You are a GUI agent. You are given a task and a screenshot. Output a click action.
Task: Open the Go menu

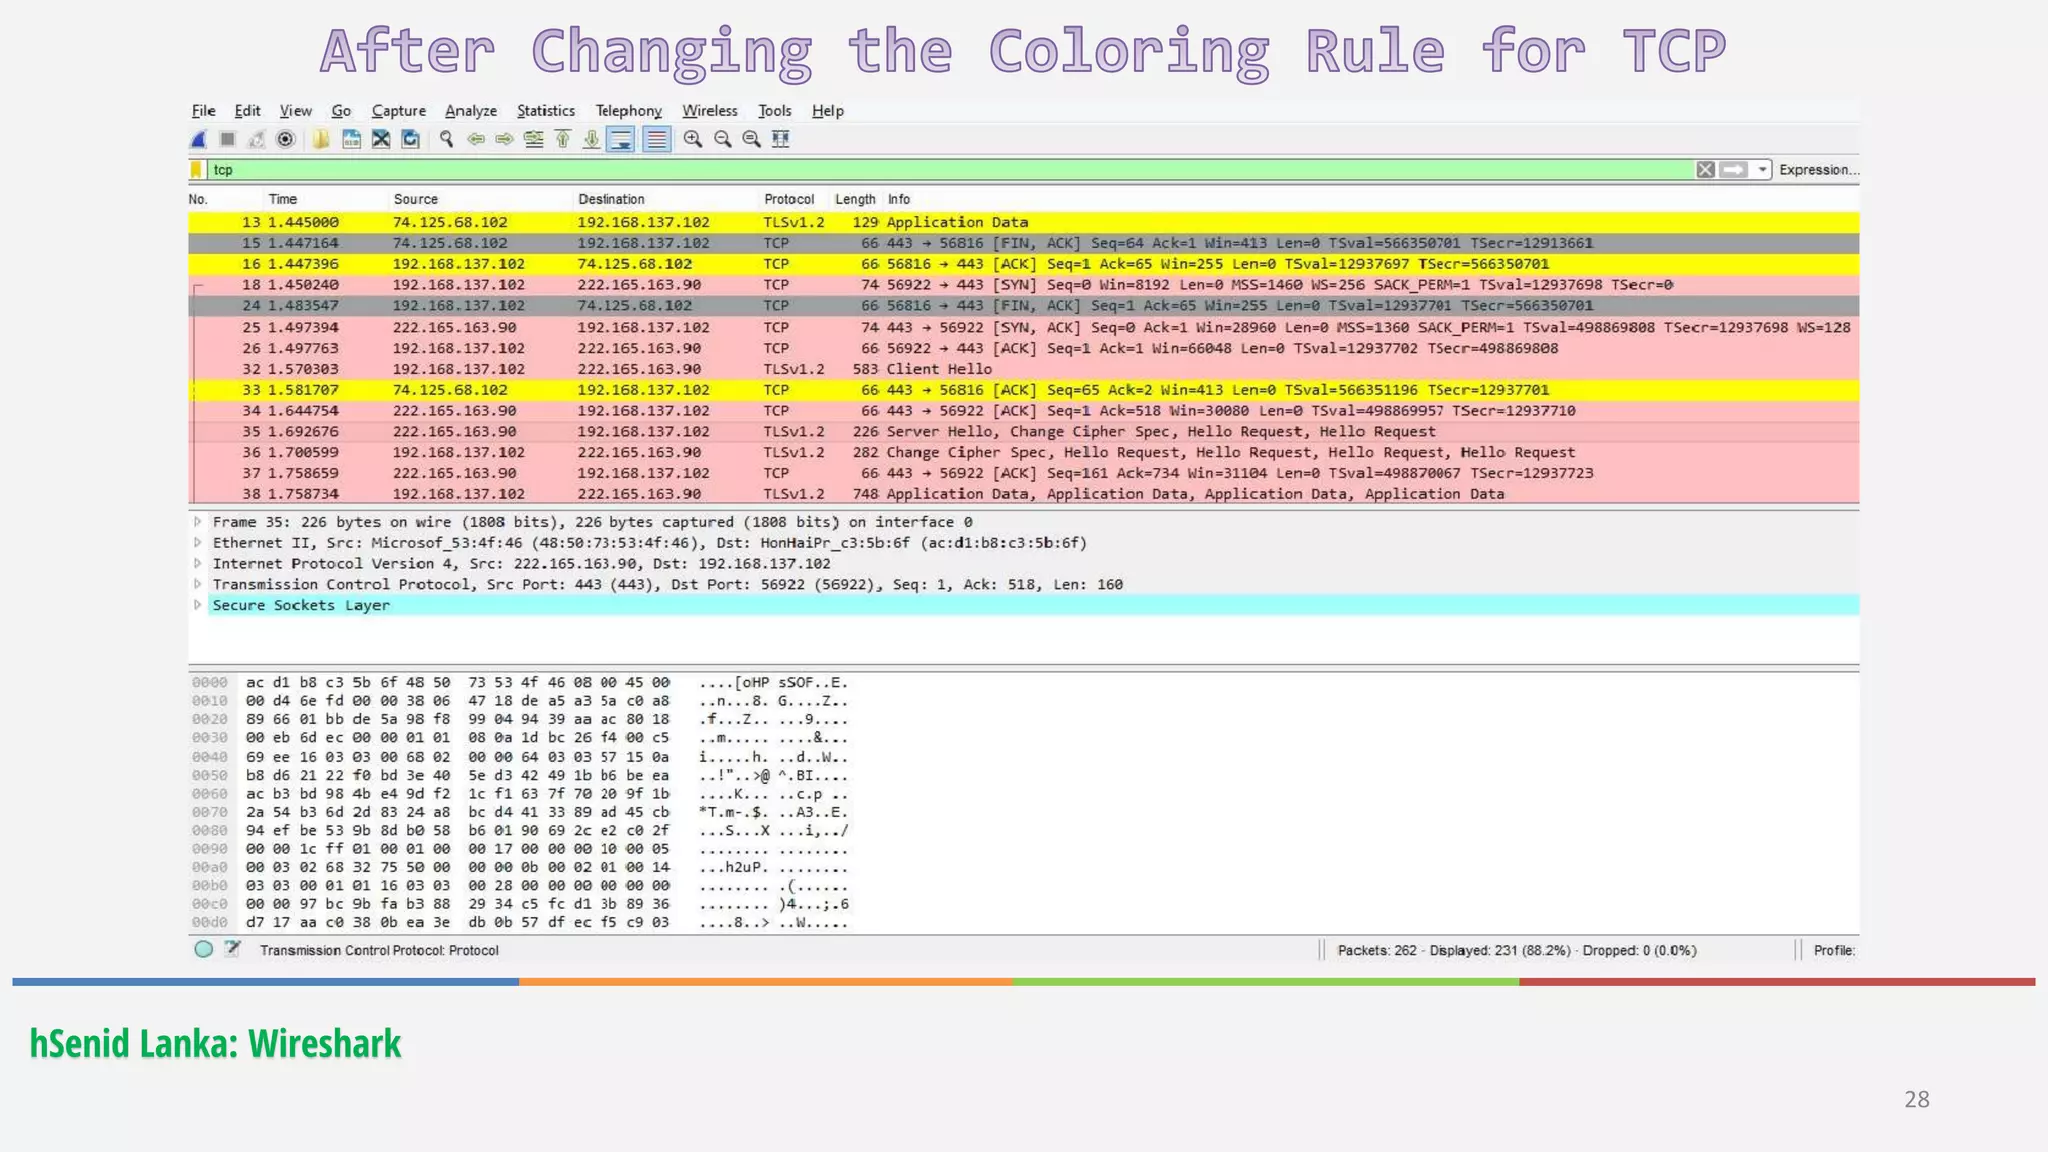click(x=341, y=111)
